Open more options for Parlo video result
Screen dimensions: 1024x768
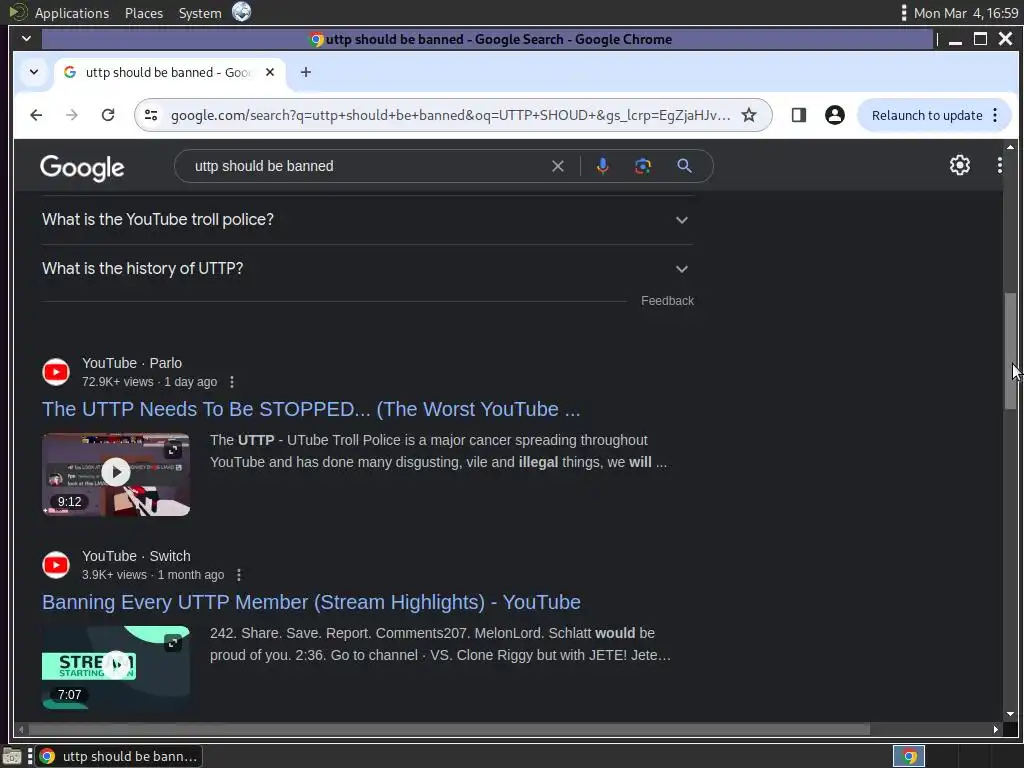tap(232, 382)
